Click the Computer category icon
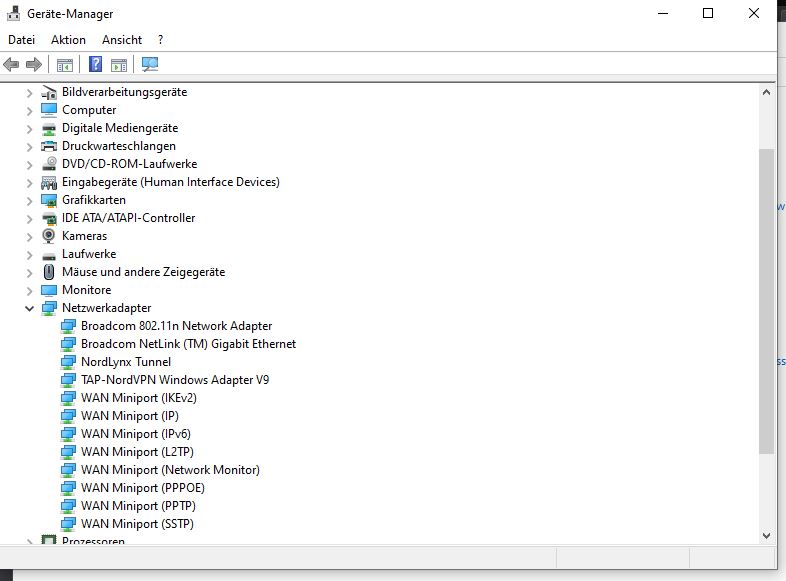This screenshot has height=581, width=786. tap(49, 110)
